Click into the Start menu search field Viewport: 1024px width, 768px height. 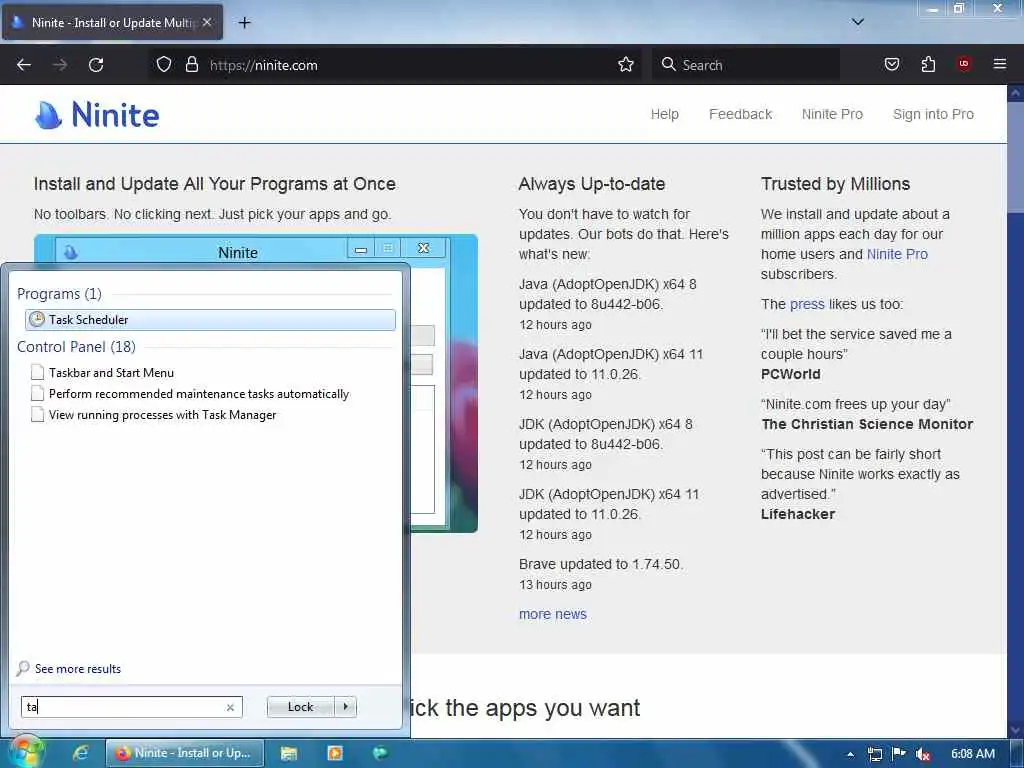pos(124,707)
